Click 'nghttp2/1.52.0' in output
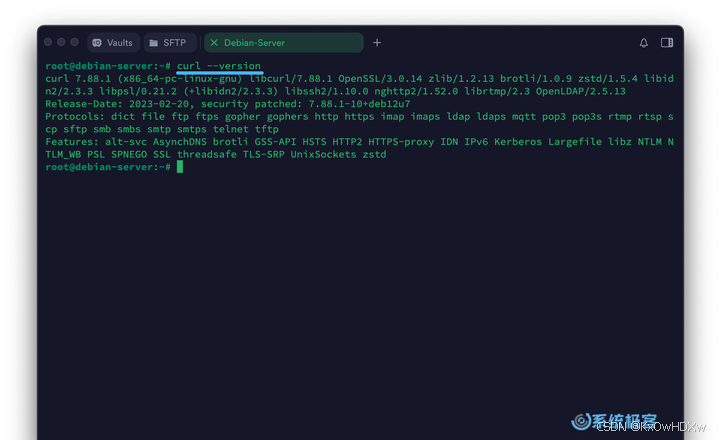721x440 pixels. point(416,91)
